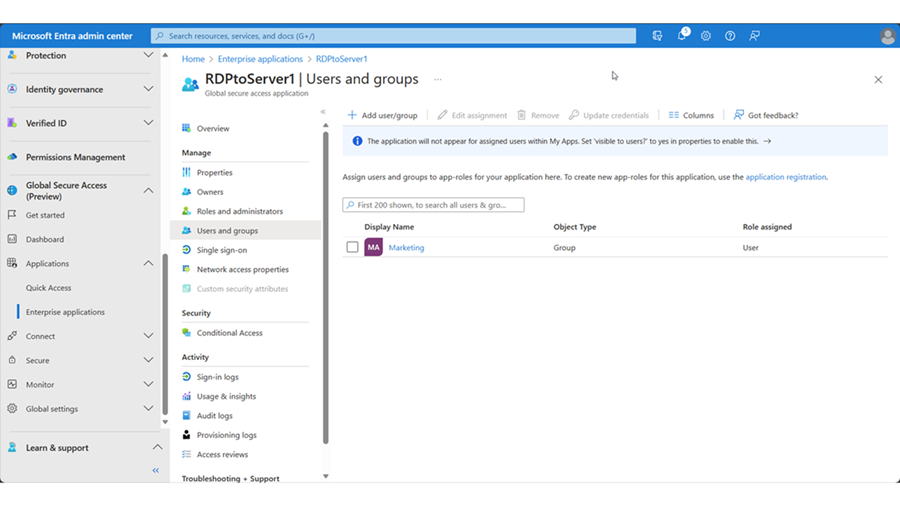Click Edit assignment button
This screenshot has height=506, width=900.
472,115
